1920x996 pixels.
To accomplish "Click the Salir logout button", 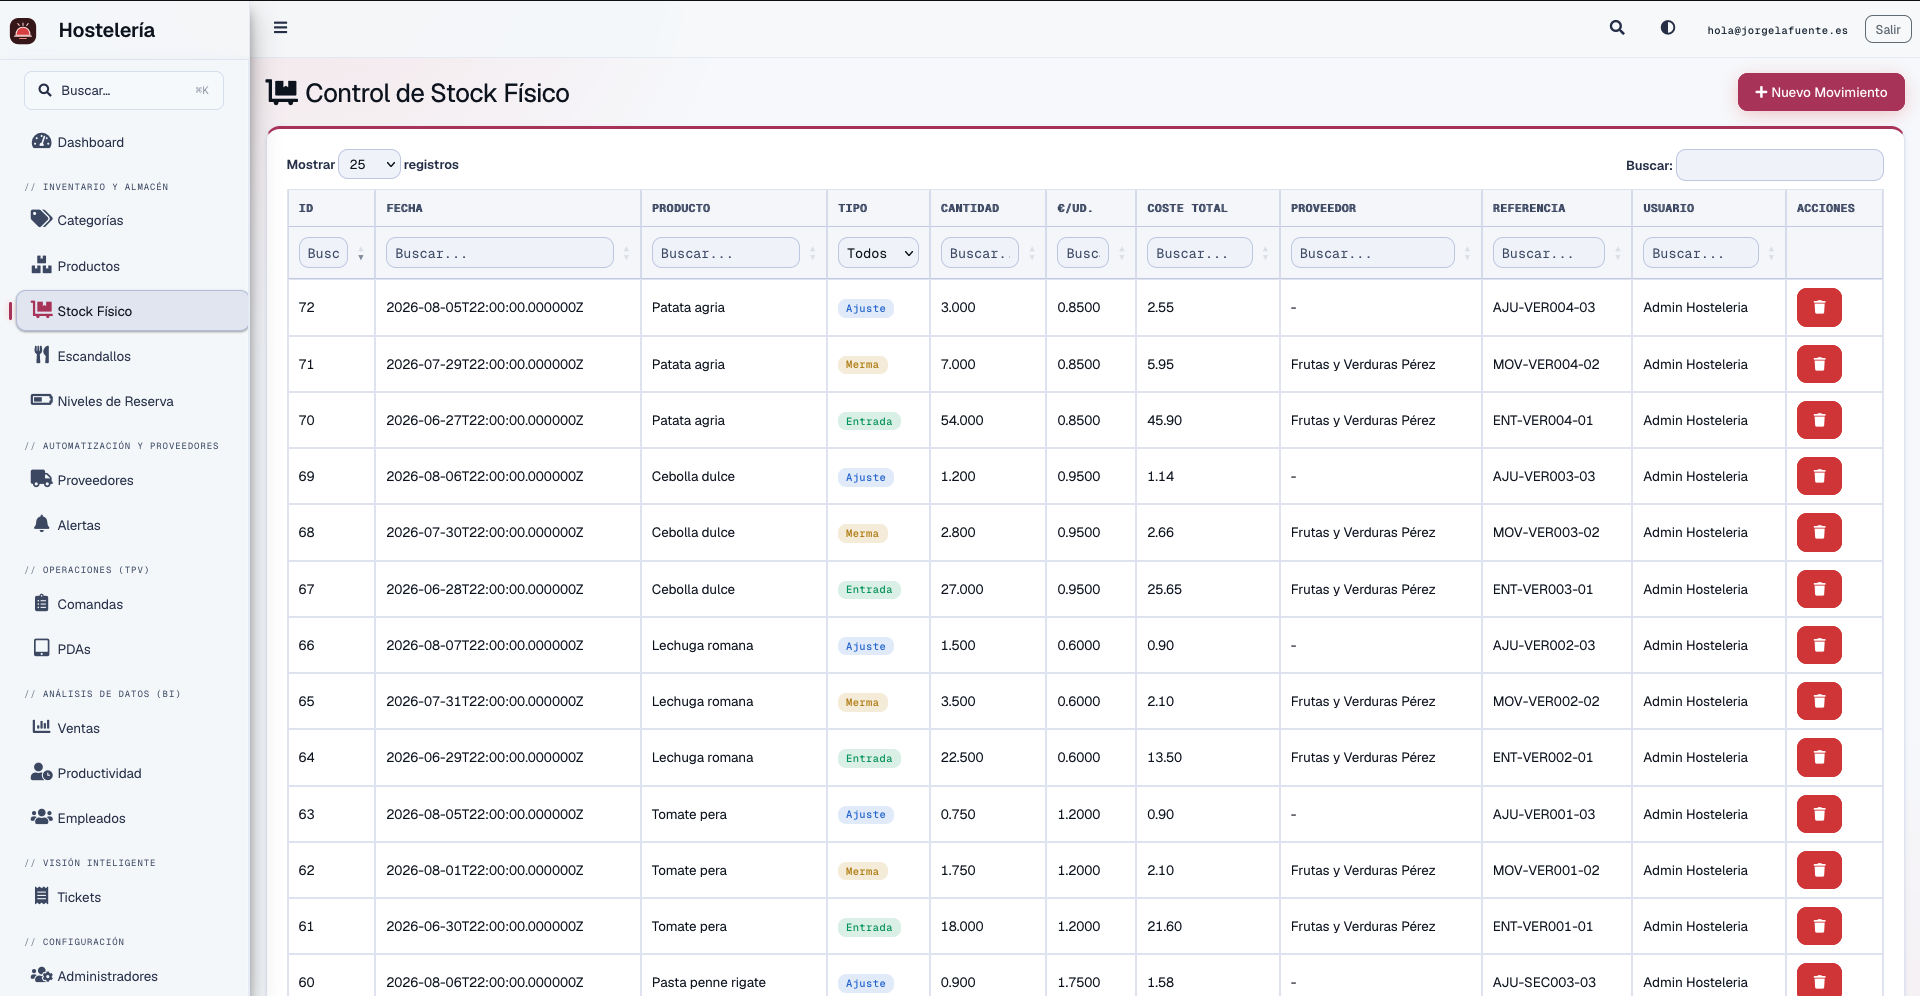I will pyautogui.click(x=1887, y=30).
